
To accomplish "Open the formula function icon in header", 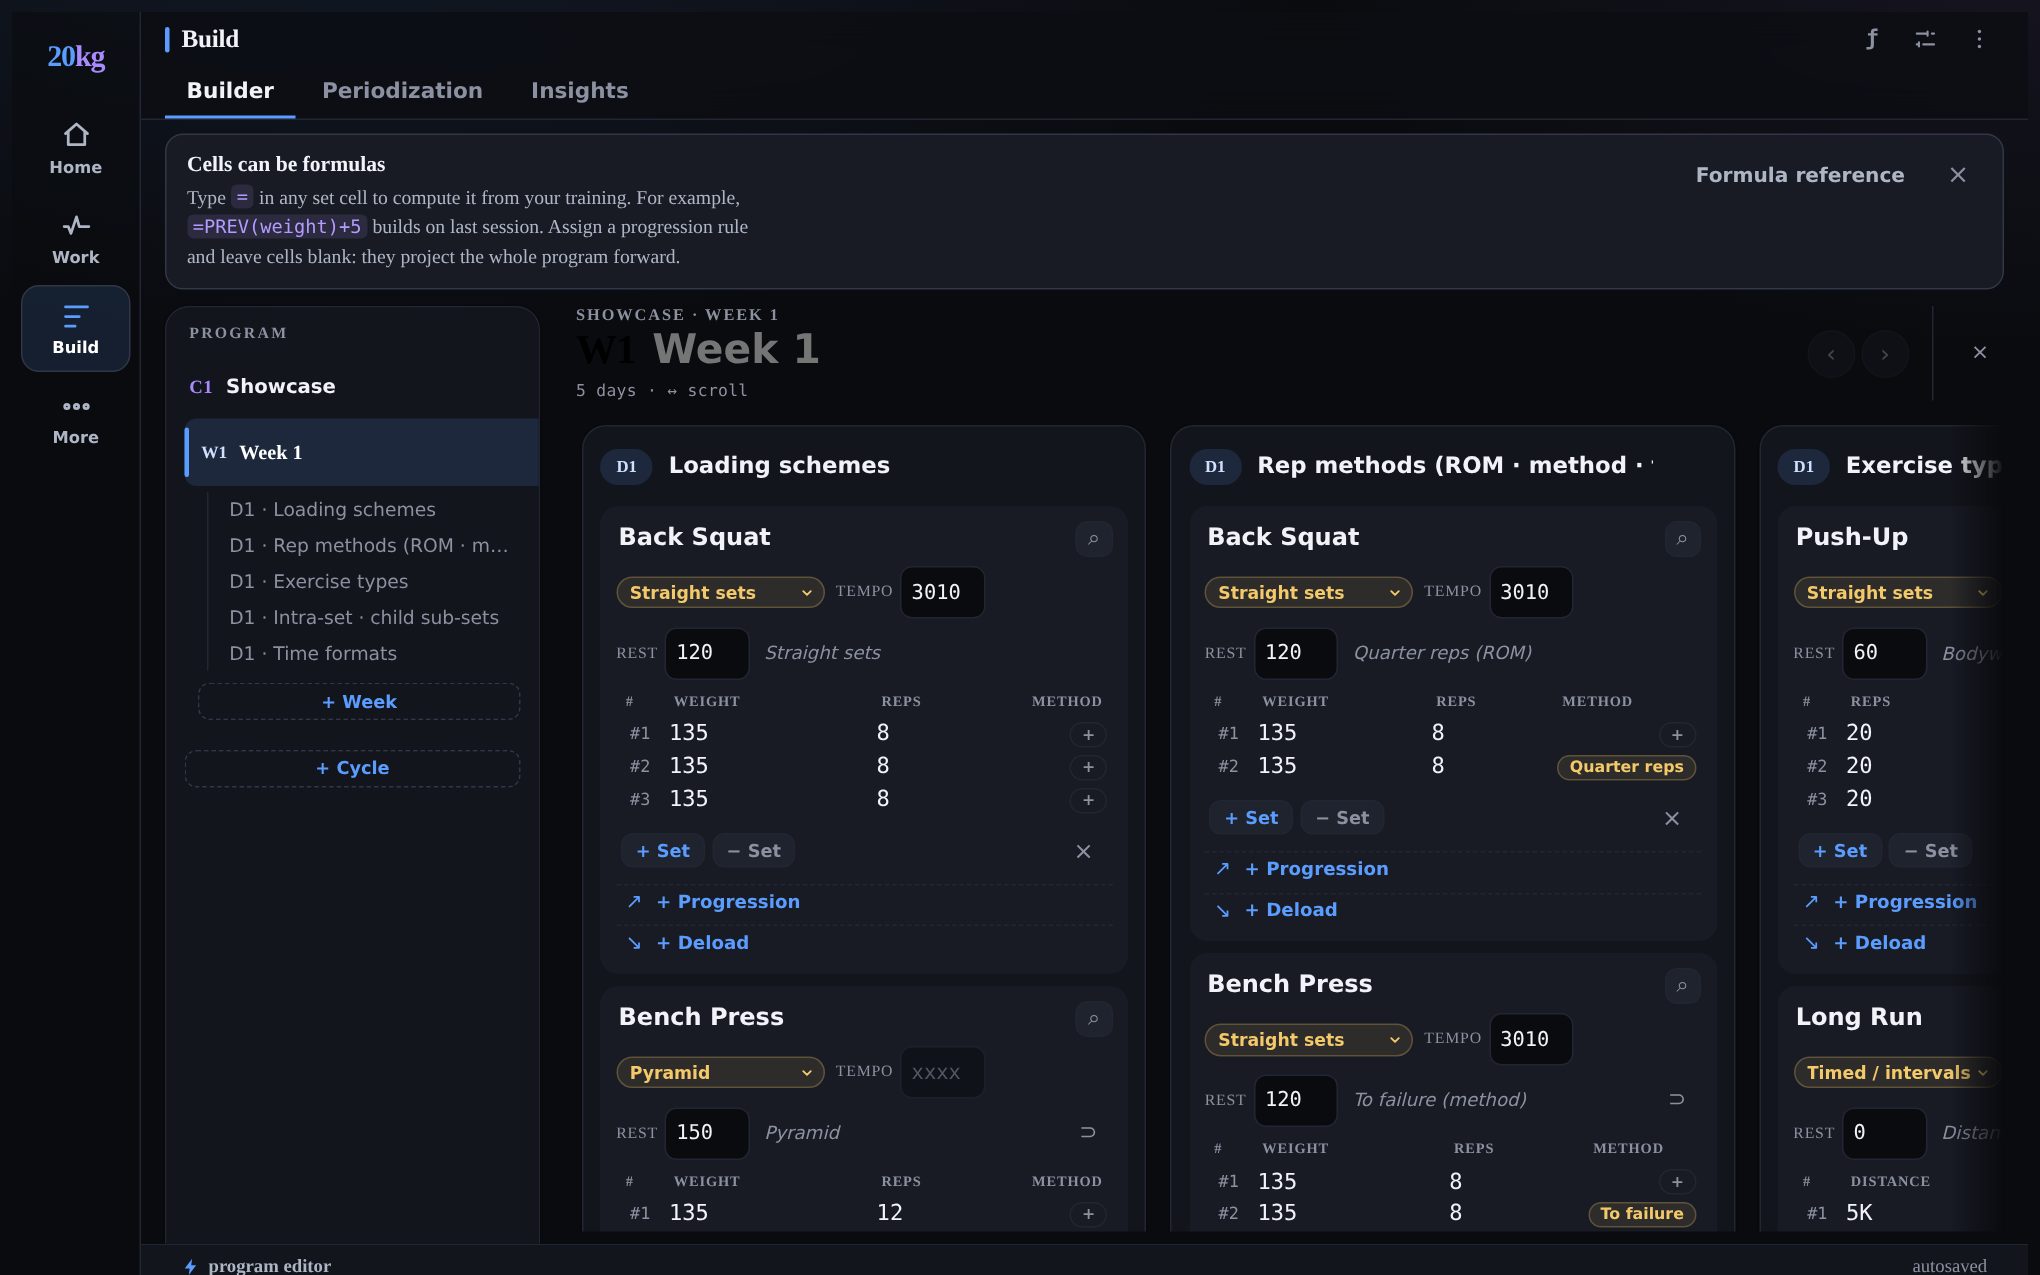I will pos(1871,39).
